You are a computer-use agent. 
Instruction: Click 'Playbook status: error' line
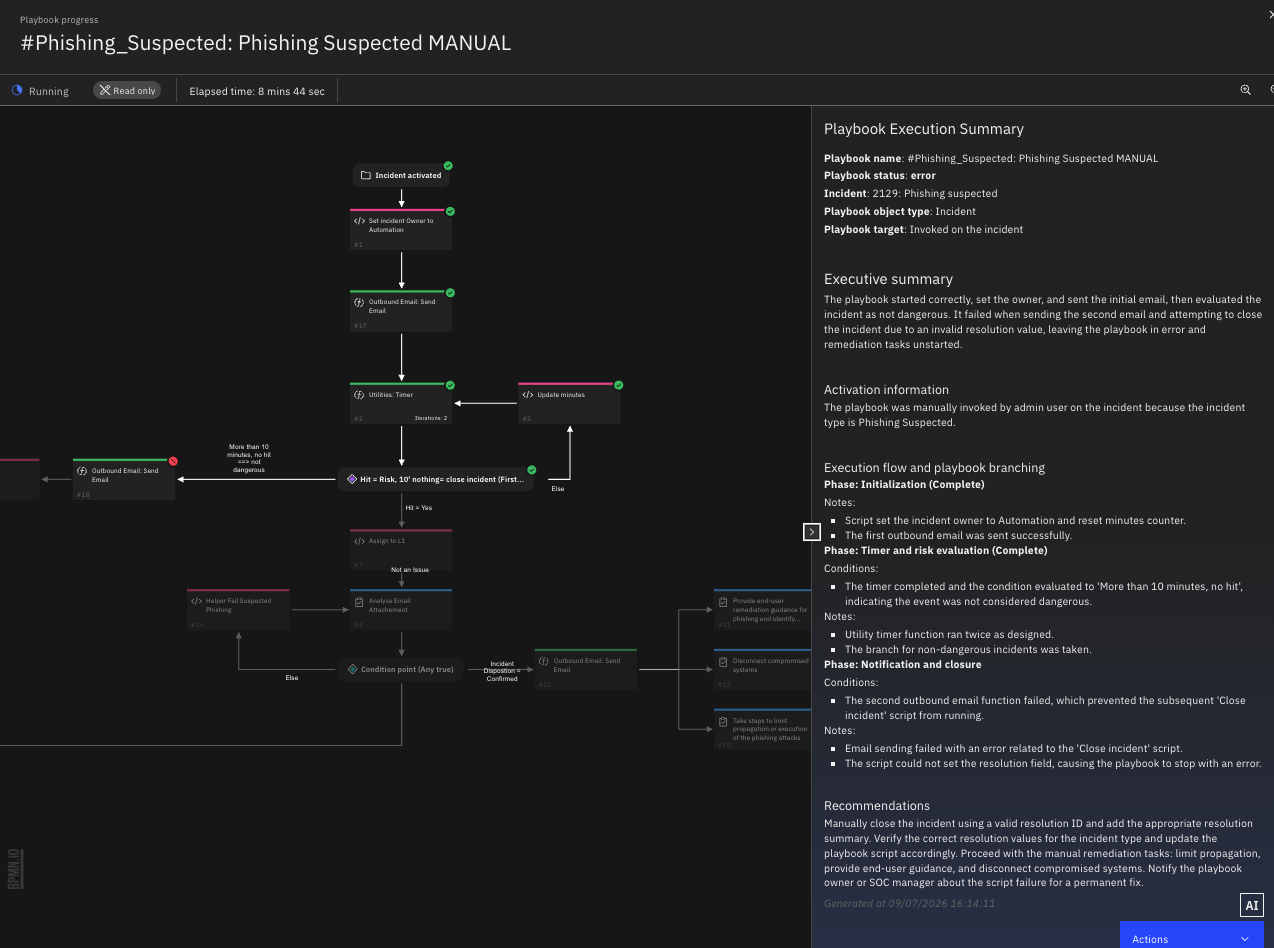880,176
